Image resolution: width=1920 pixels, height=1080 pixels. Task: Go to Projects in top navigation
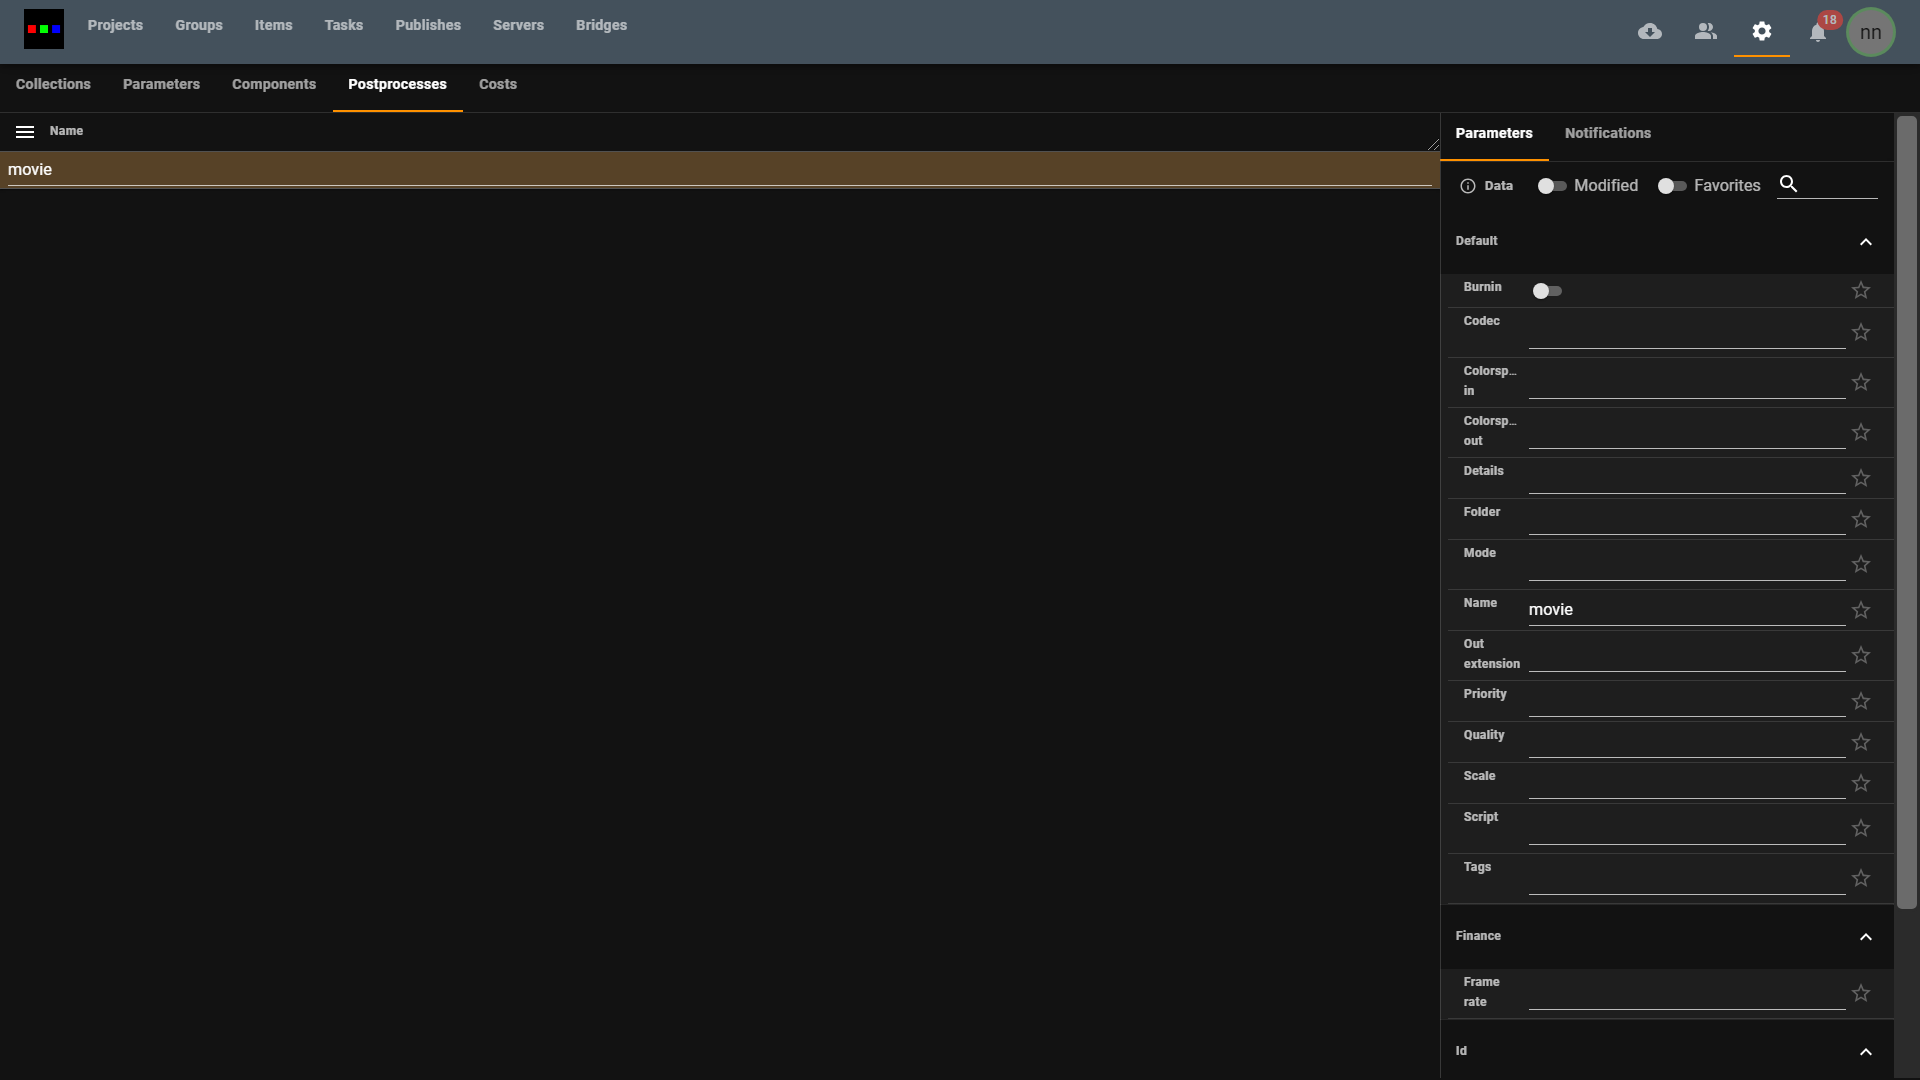pos(115,25)
